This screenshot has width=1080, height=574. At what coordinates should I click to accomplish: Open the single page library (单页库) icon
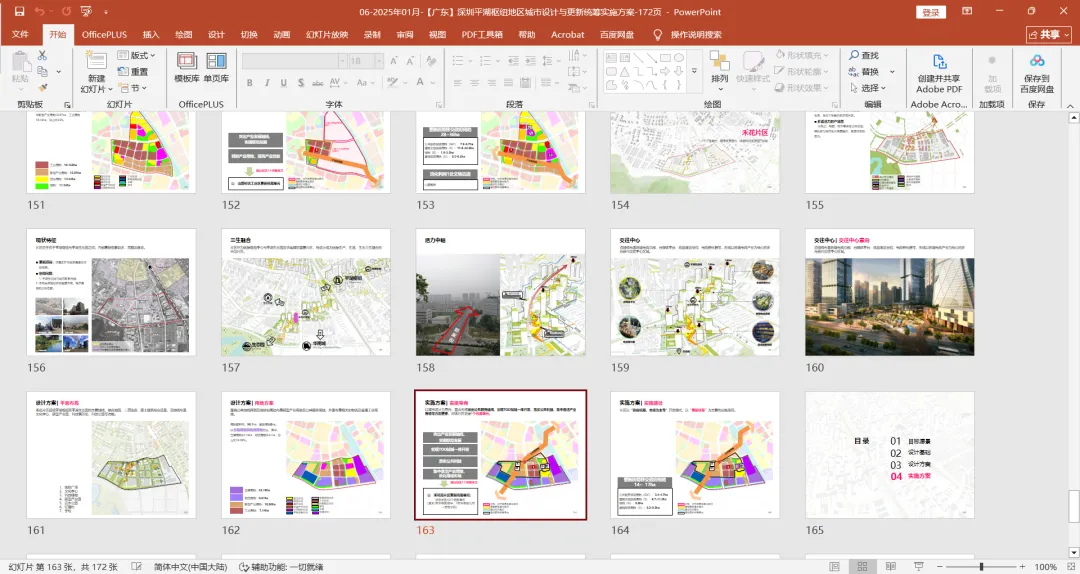pos(216,61)
